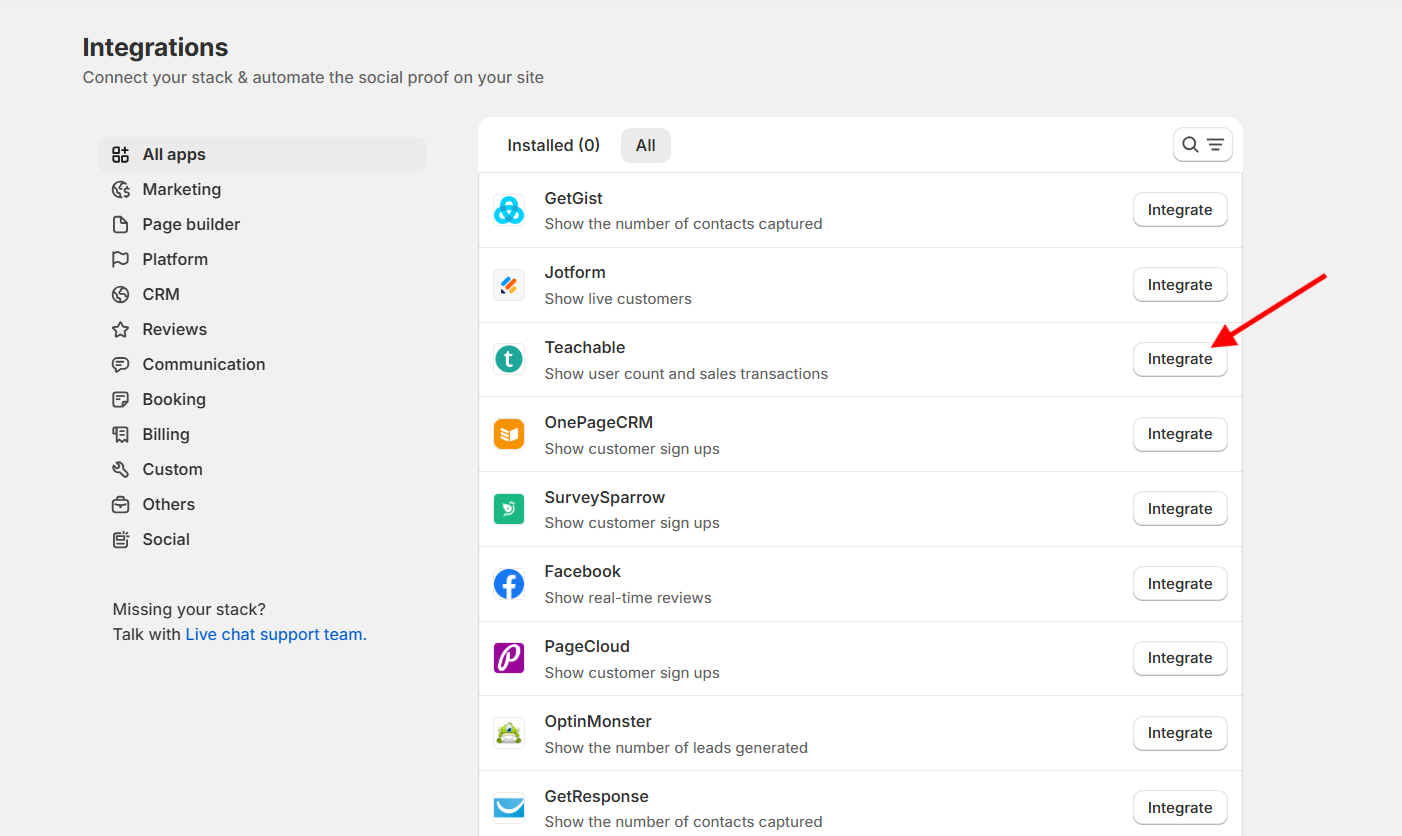Select the All tab
This screenshot has width=1402, height=836.
(646, 145)
